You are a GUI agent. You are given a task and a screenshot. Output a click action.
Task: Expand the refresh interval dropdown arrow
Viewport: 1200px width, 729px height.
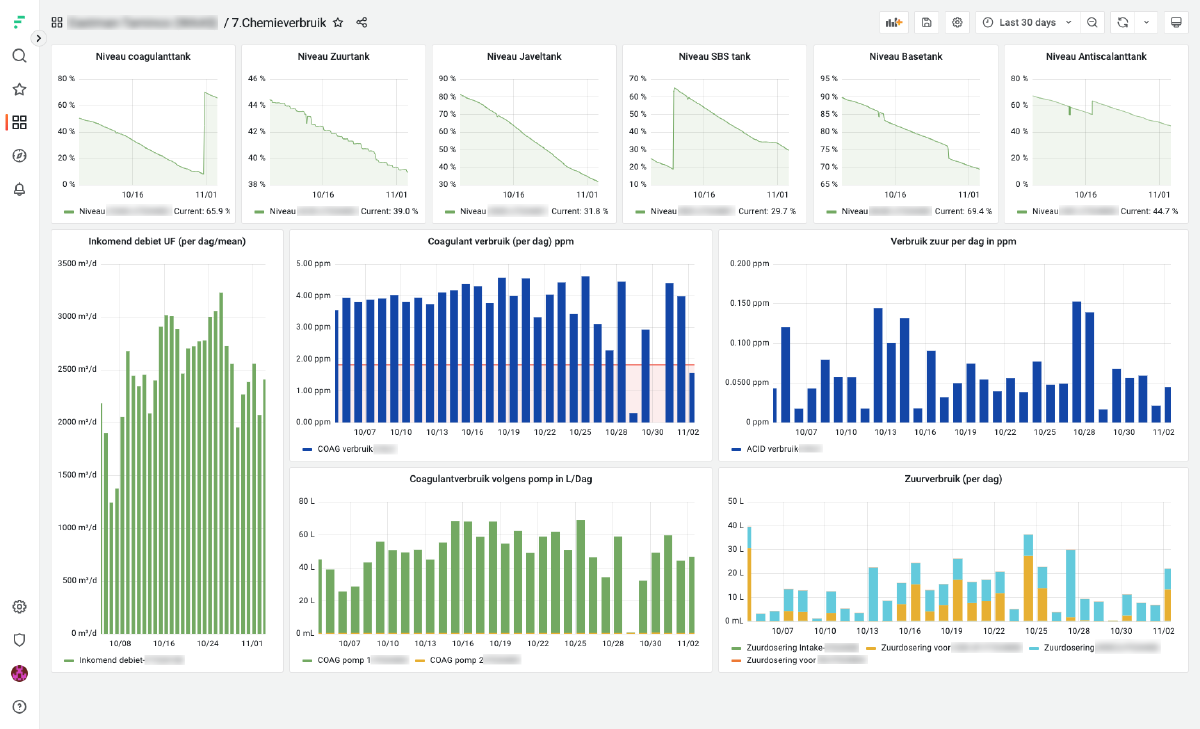click(x=1146, y=22)
